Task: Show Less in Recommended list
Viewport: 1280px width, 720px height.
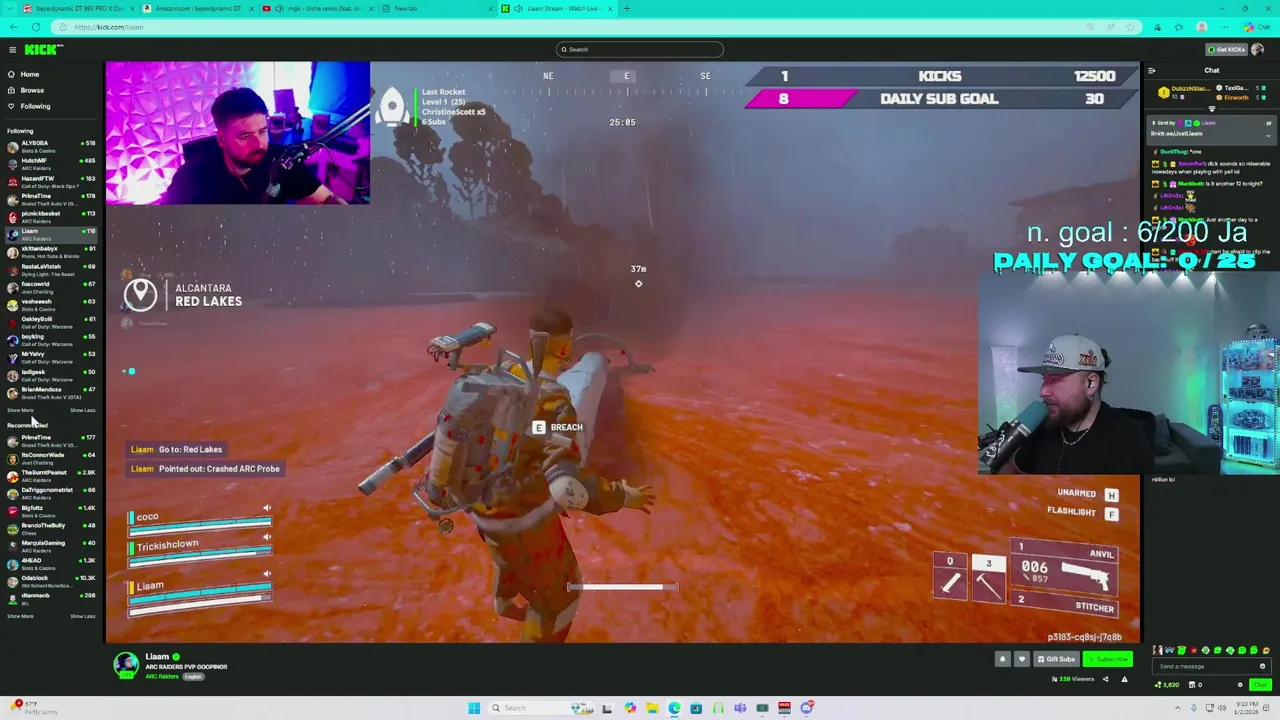Action: (83, 616)
